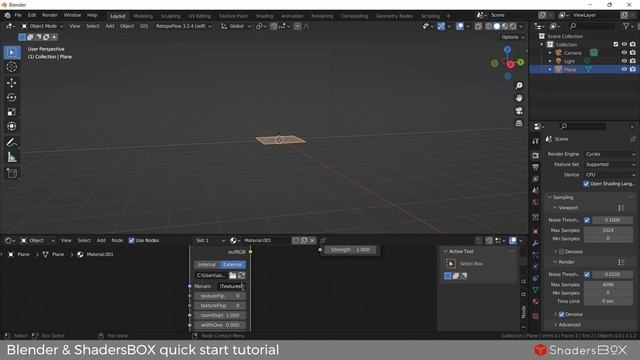Select the Select Box tool in viewport toolbar
The image size is (640, 360).
pos(12,53)
